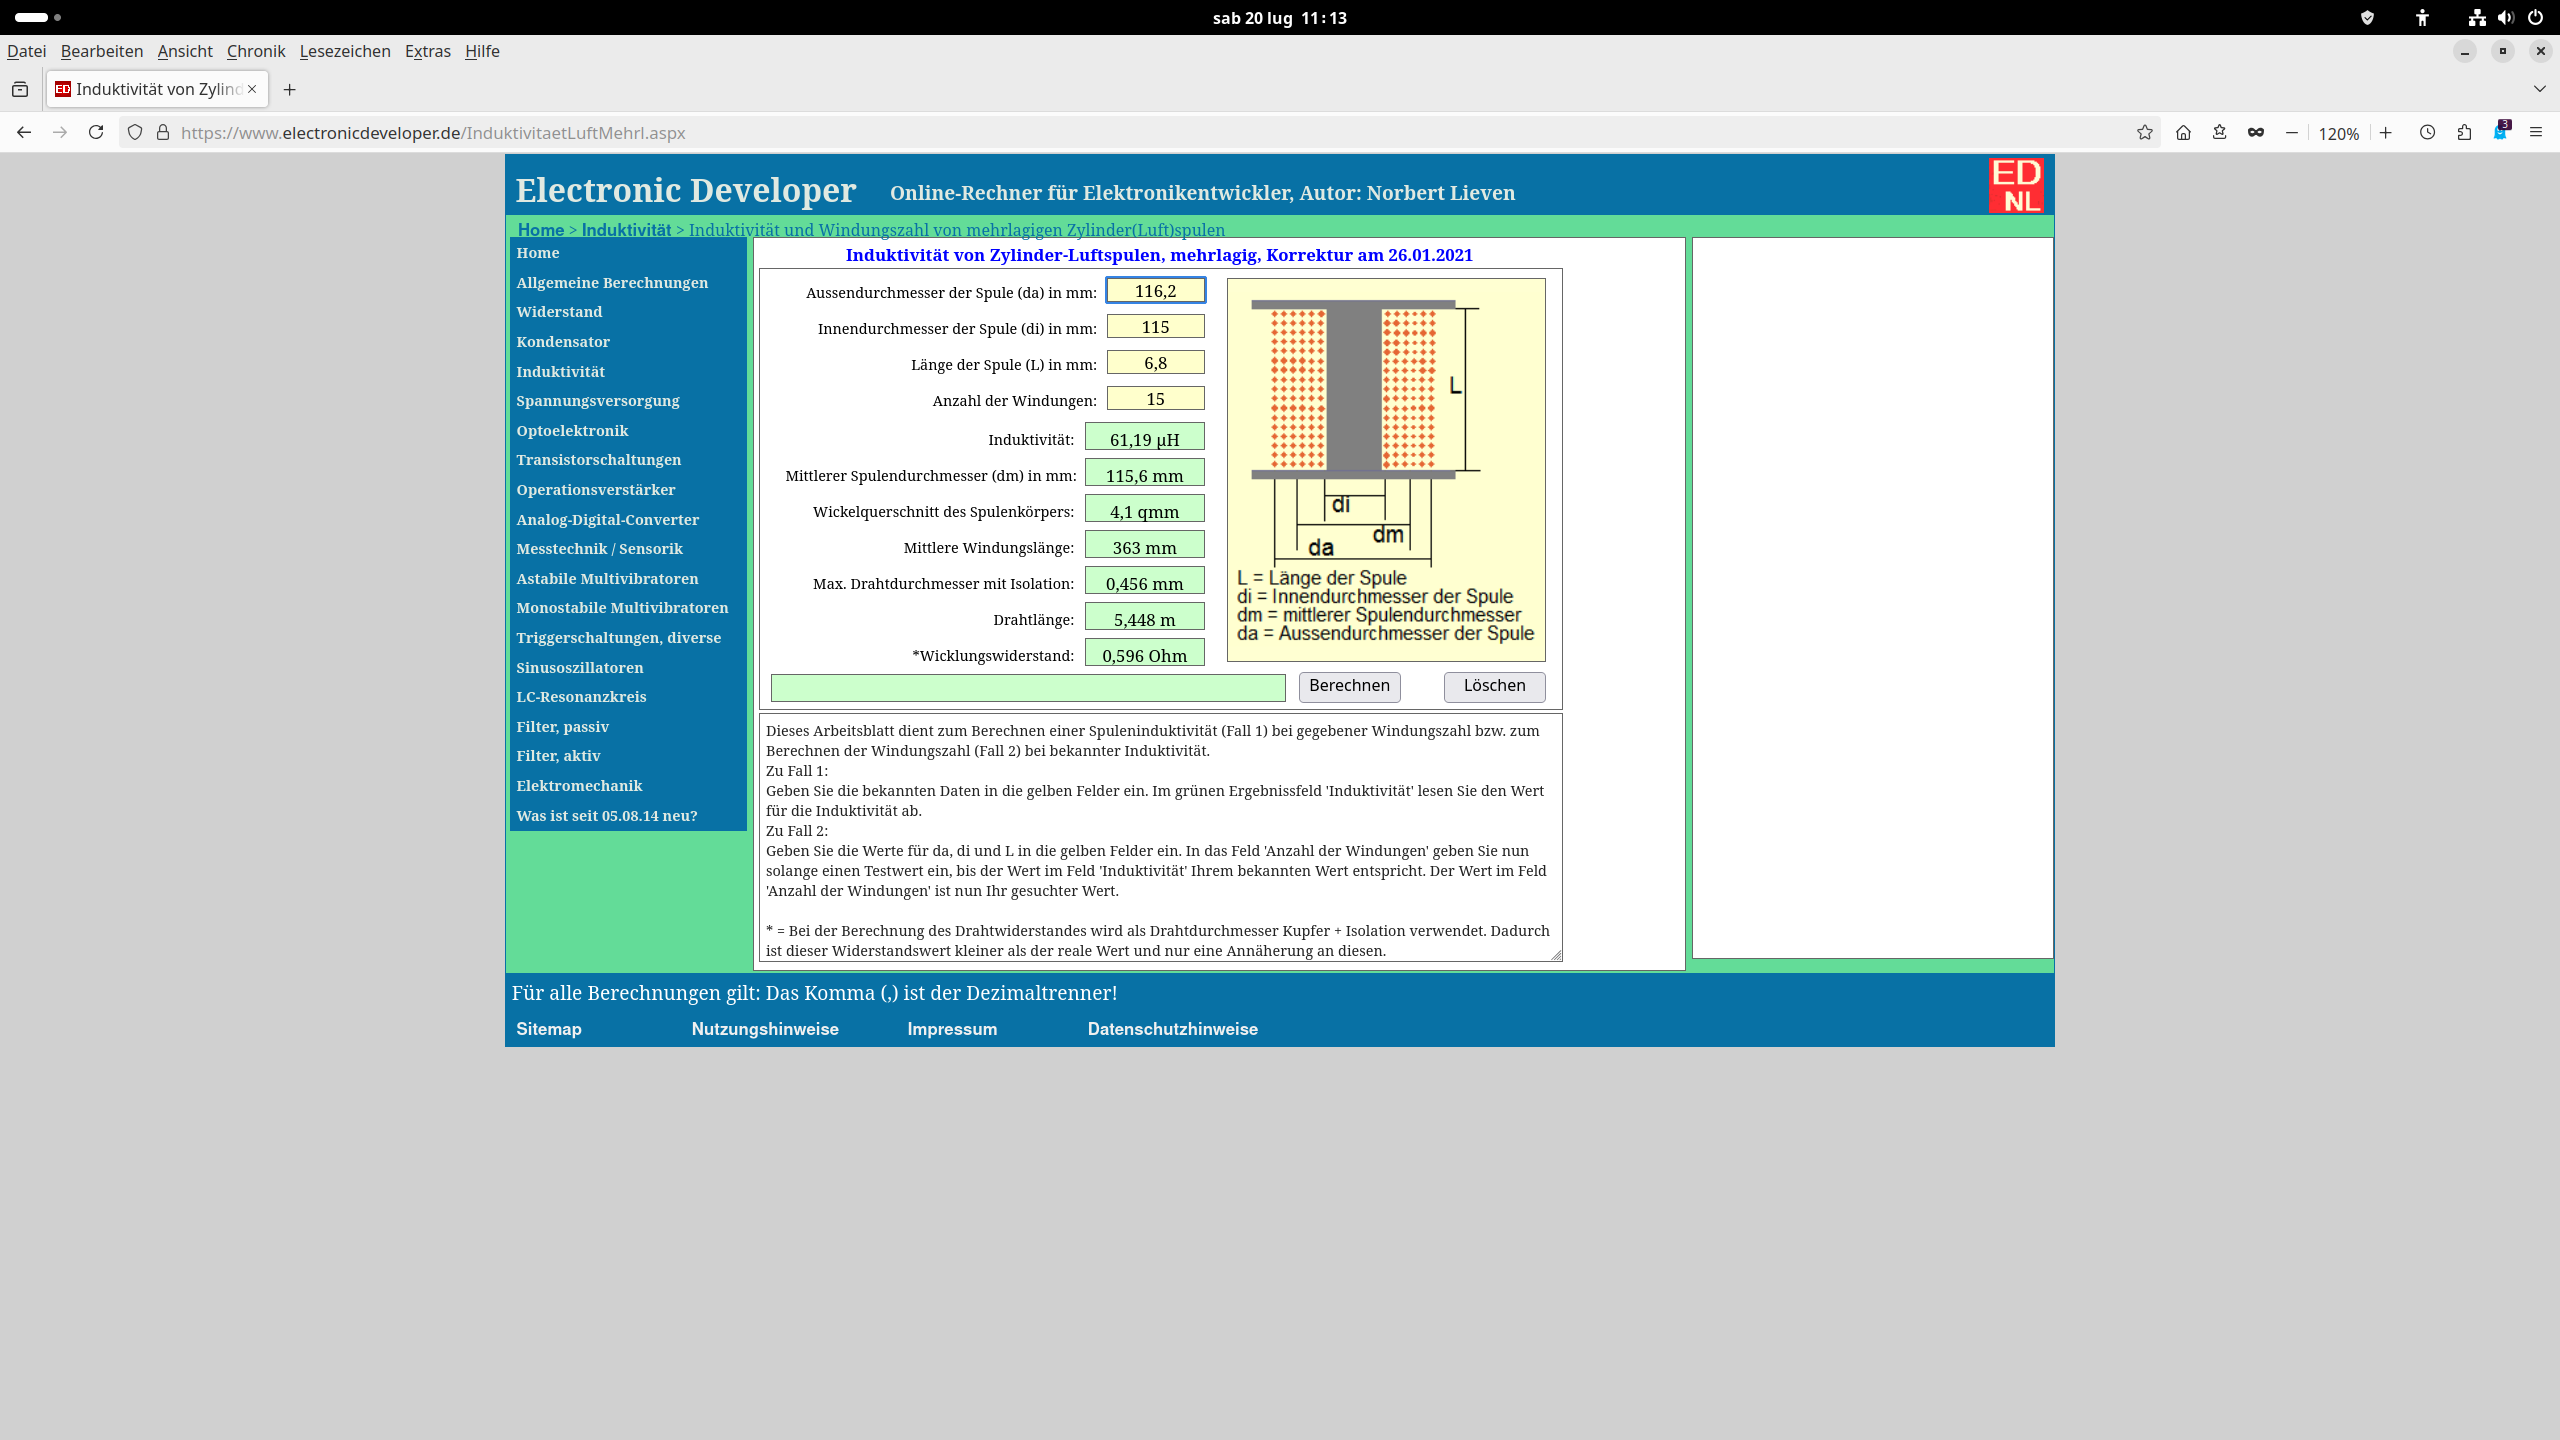Image resolution: width=2560 pixels, height=1440 pixels.
Task: Open the Impressum footer link
Action: pos(952,1029)
